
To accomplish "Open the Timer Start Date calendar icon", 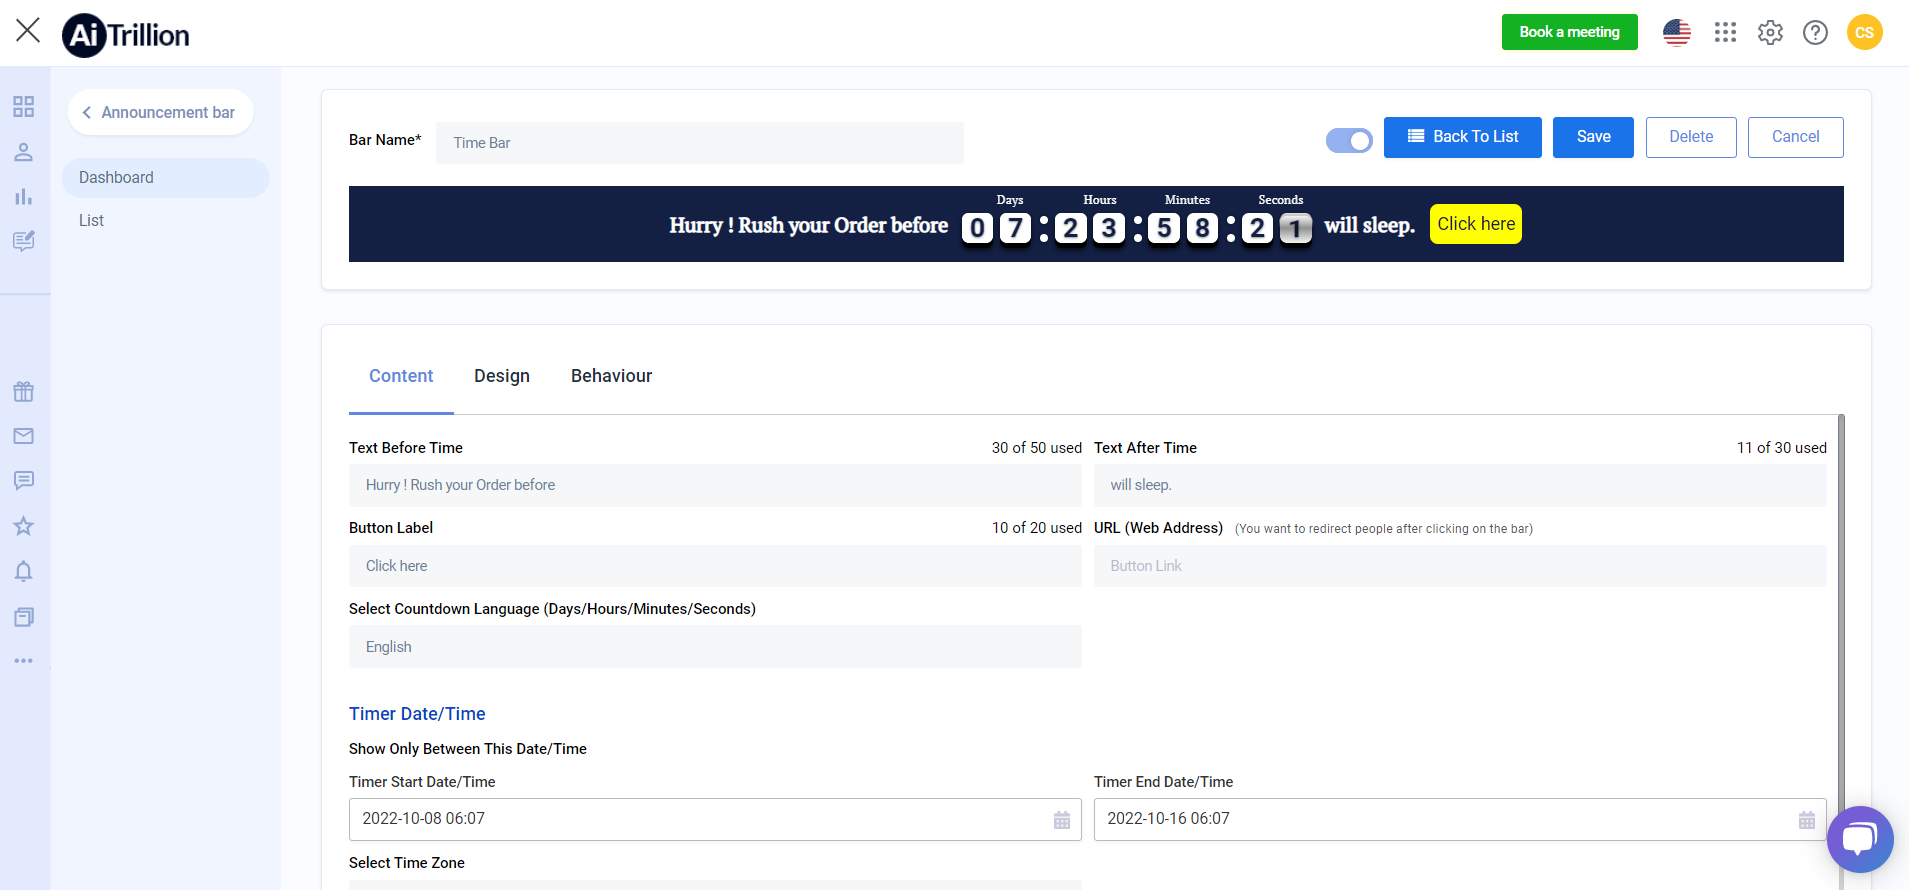I will [x=1062, y=820].
